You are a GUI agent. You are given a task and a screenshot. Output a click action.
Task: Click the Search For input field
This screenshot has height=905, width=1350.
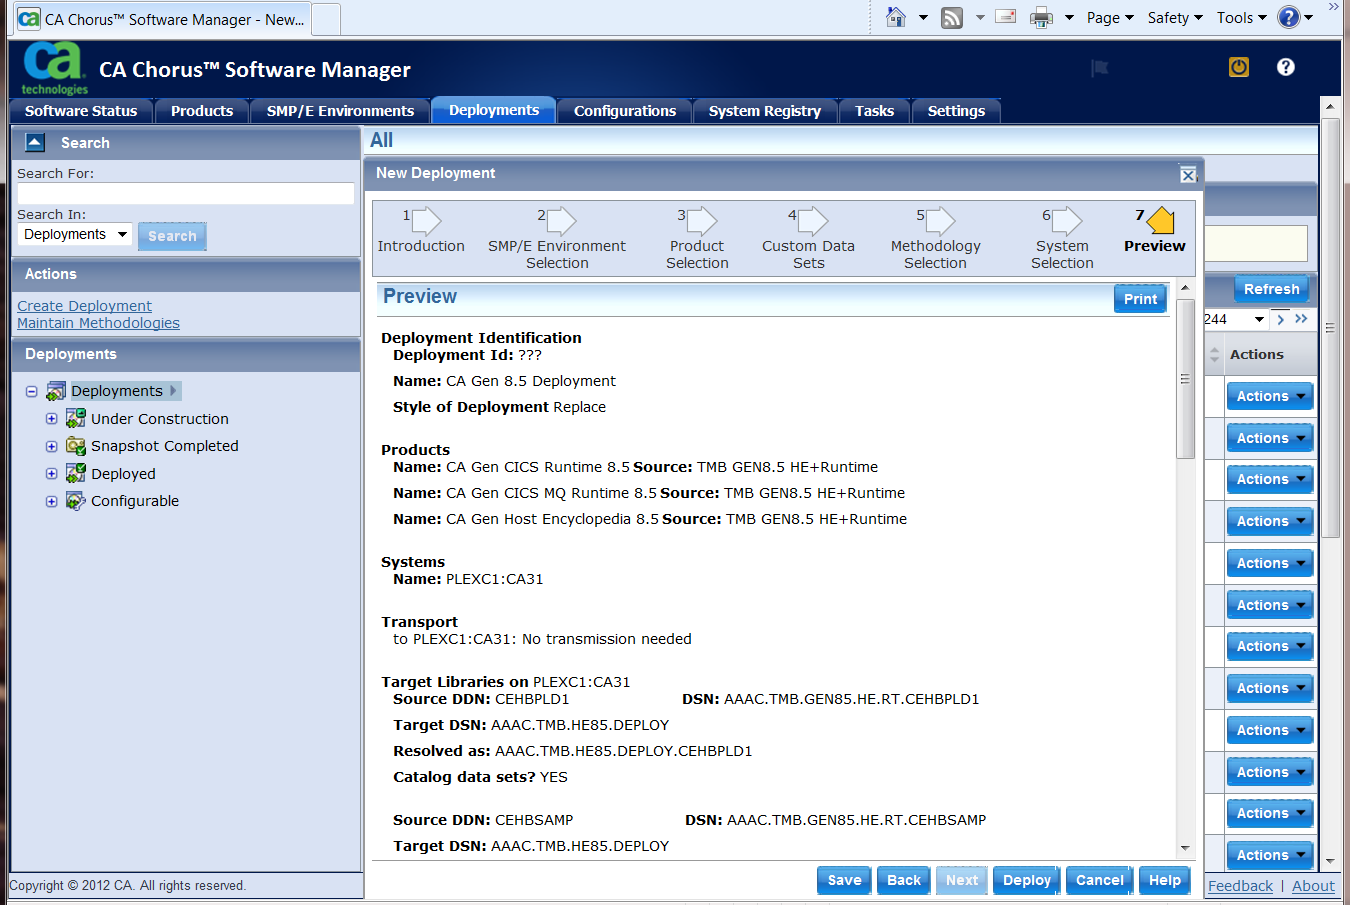click(x=186, y=194)
